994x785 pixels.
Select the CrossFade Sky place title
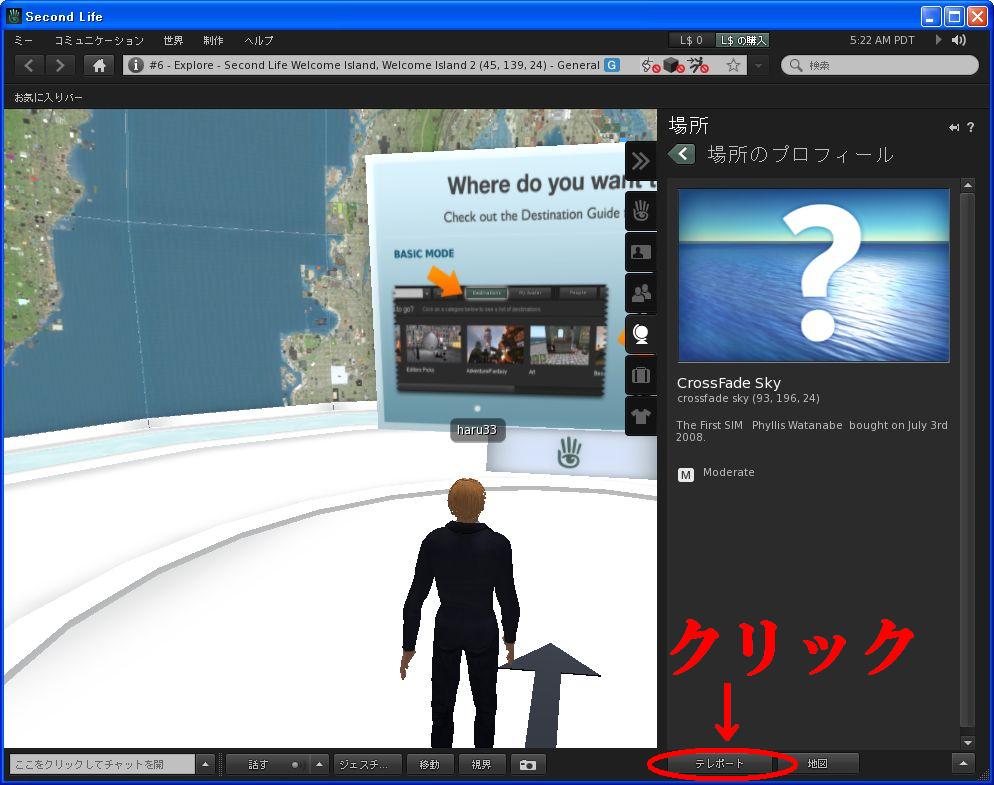pyautogui.click(x=729, y=383)
